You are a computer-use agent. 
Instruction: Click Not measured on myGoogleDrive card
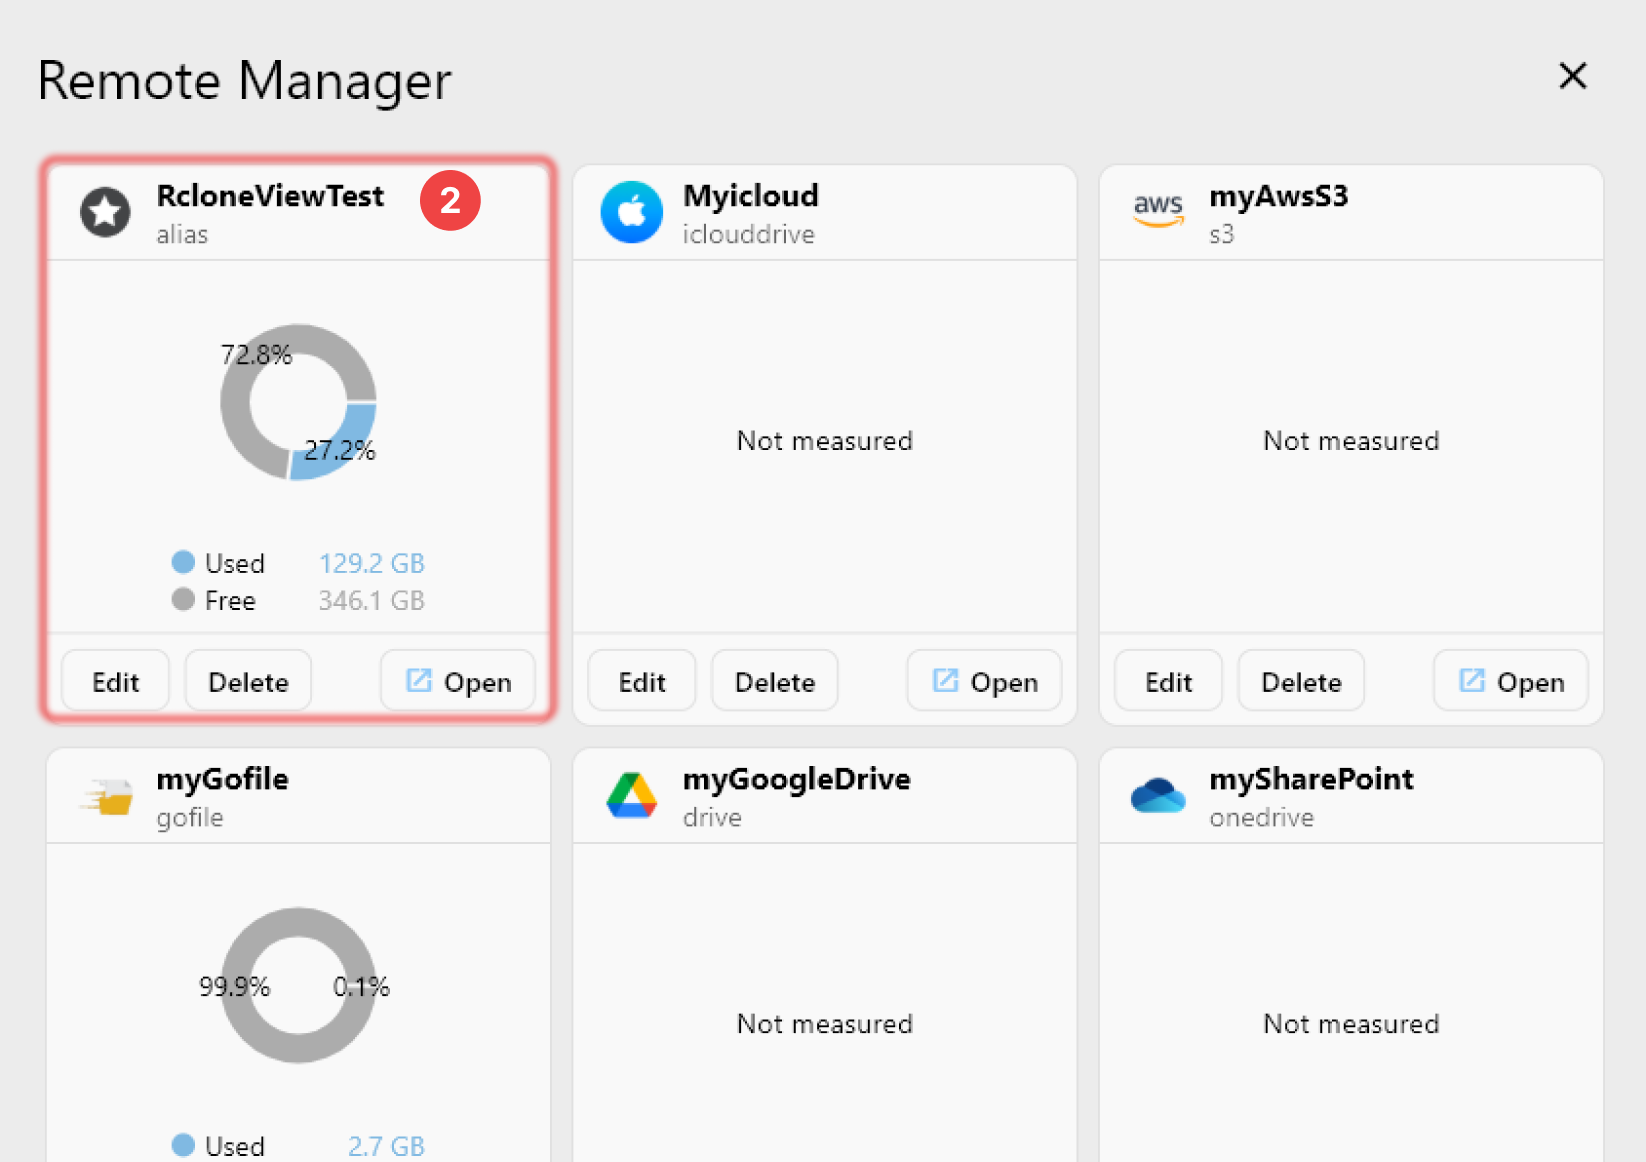click(x=824, y=1023)
